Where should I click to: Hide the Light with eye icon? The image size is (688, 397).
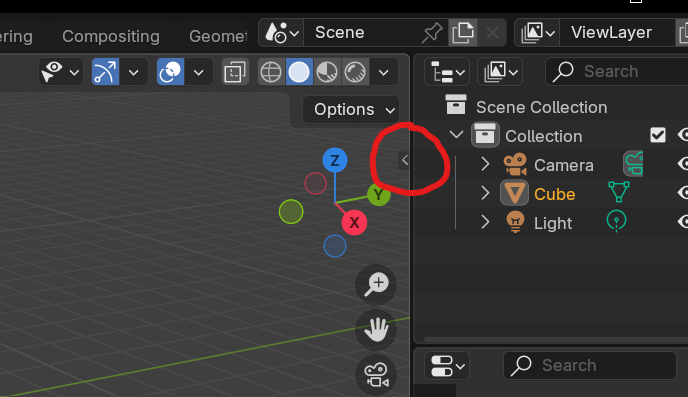pyautogui.click(x=683, y=222)
